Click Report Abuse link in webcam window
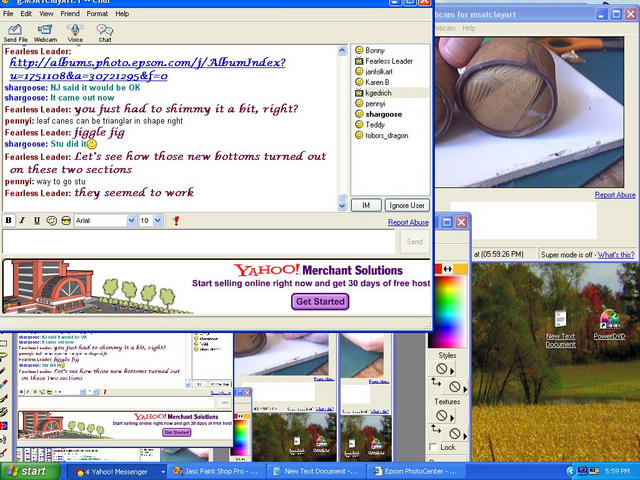 coord(615,195)
